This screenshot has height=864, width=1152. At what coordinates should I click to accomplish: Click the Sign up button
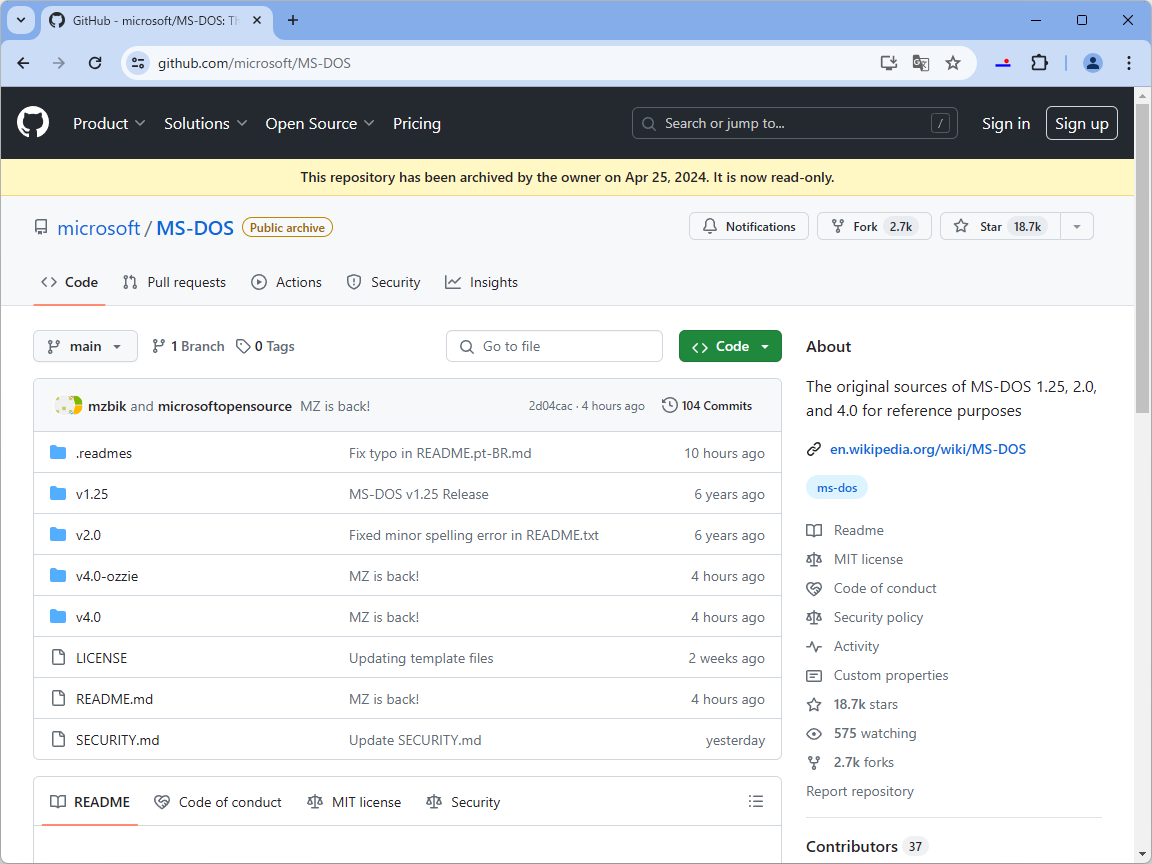point(1081,123)
